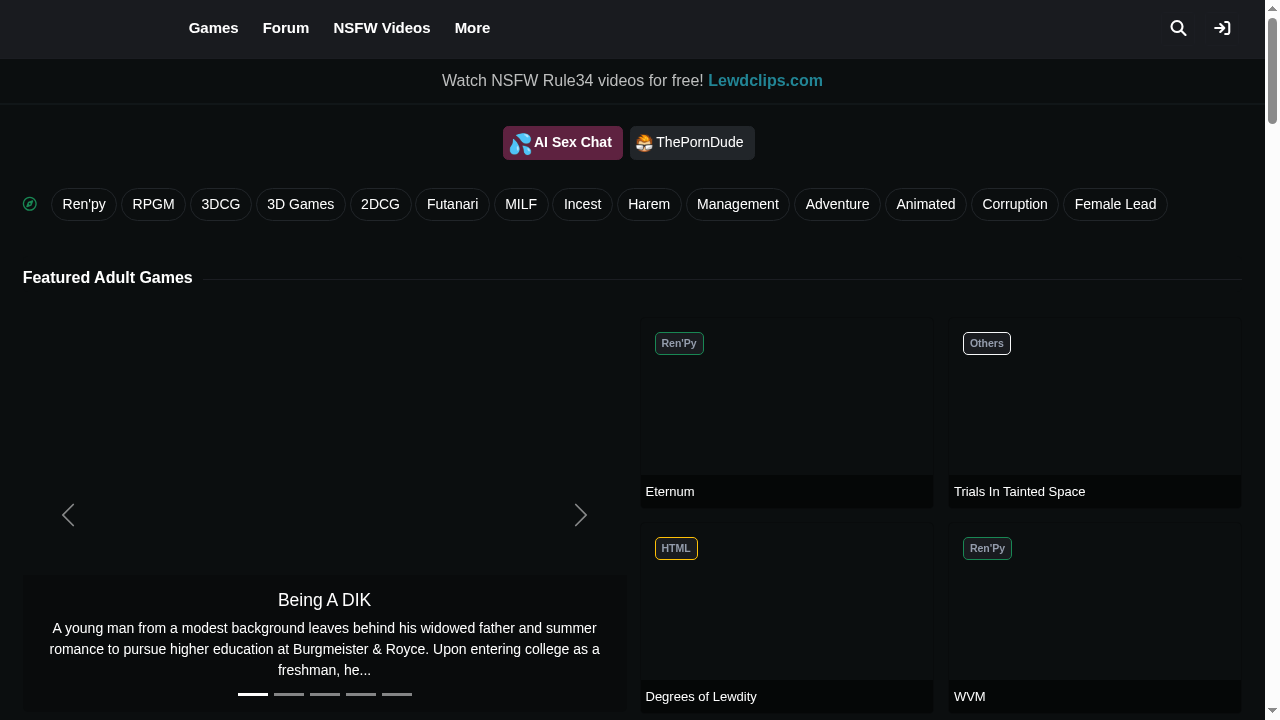
Task: Follow the Lewdclips.com link
Action: [x=765, y=81]
